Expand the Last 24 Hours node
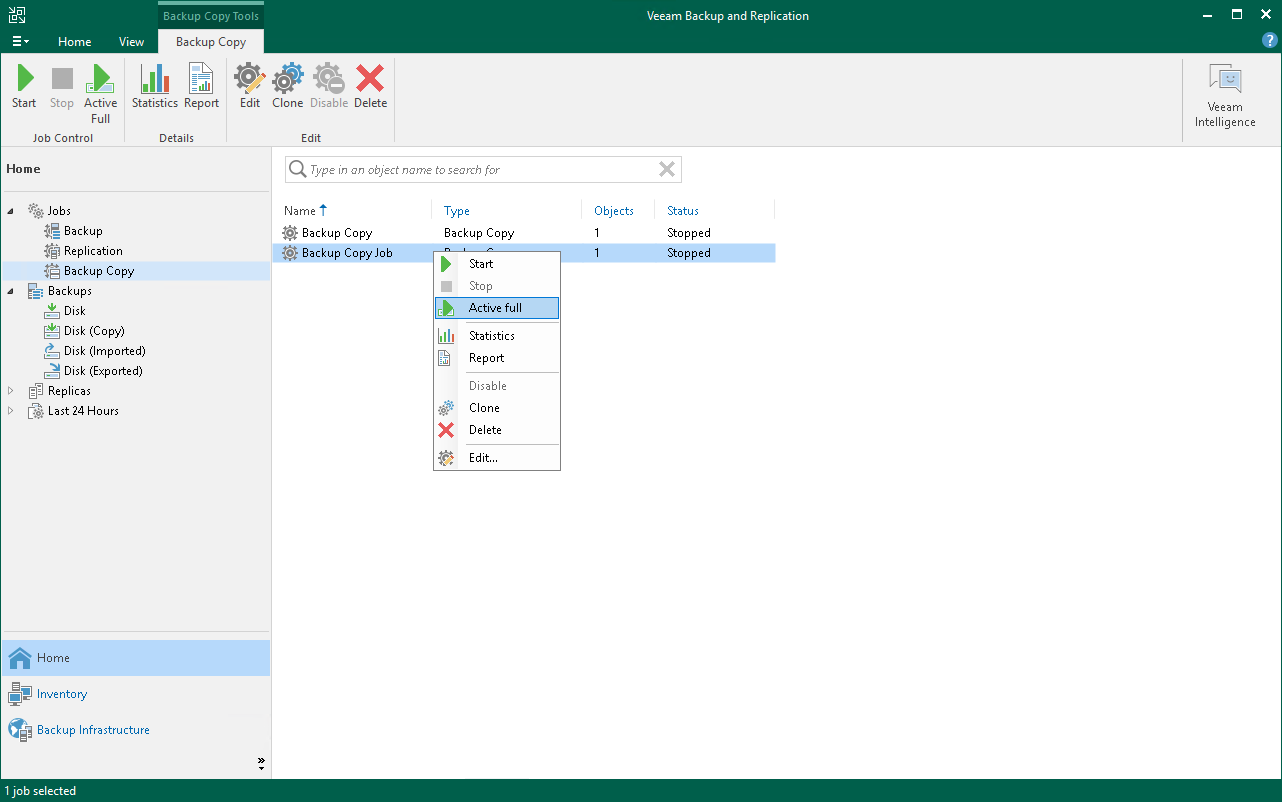The width and height of the screenshot is (1282, 802). [11, 411]
